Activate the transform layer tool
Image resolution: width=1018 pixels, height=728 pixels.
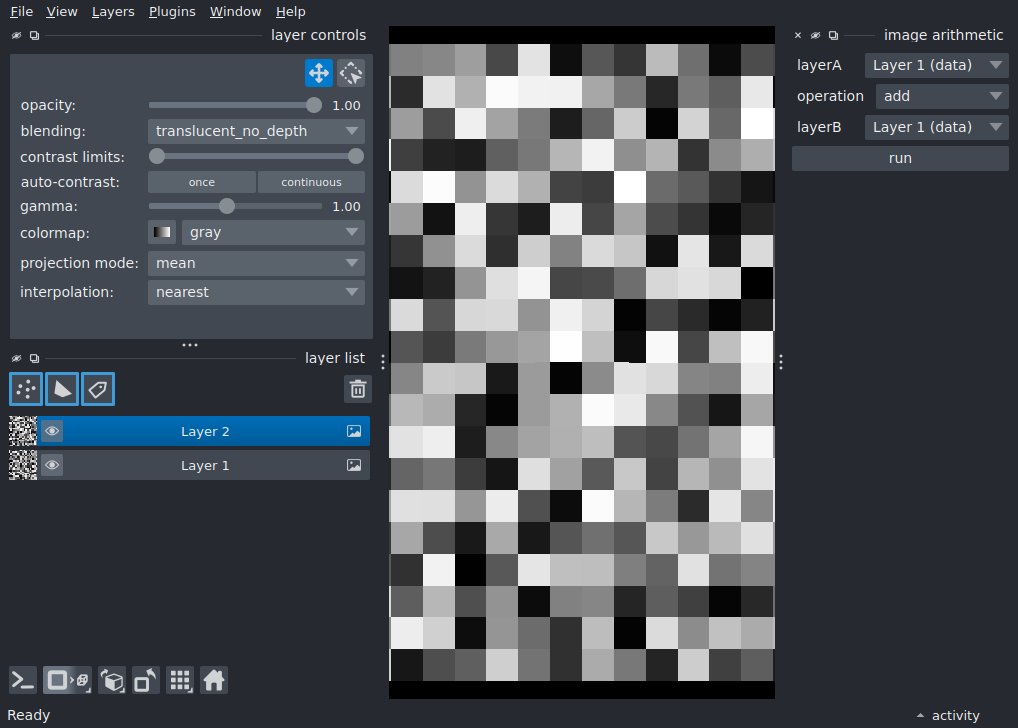pos(351,73)
